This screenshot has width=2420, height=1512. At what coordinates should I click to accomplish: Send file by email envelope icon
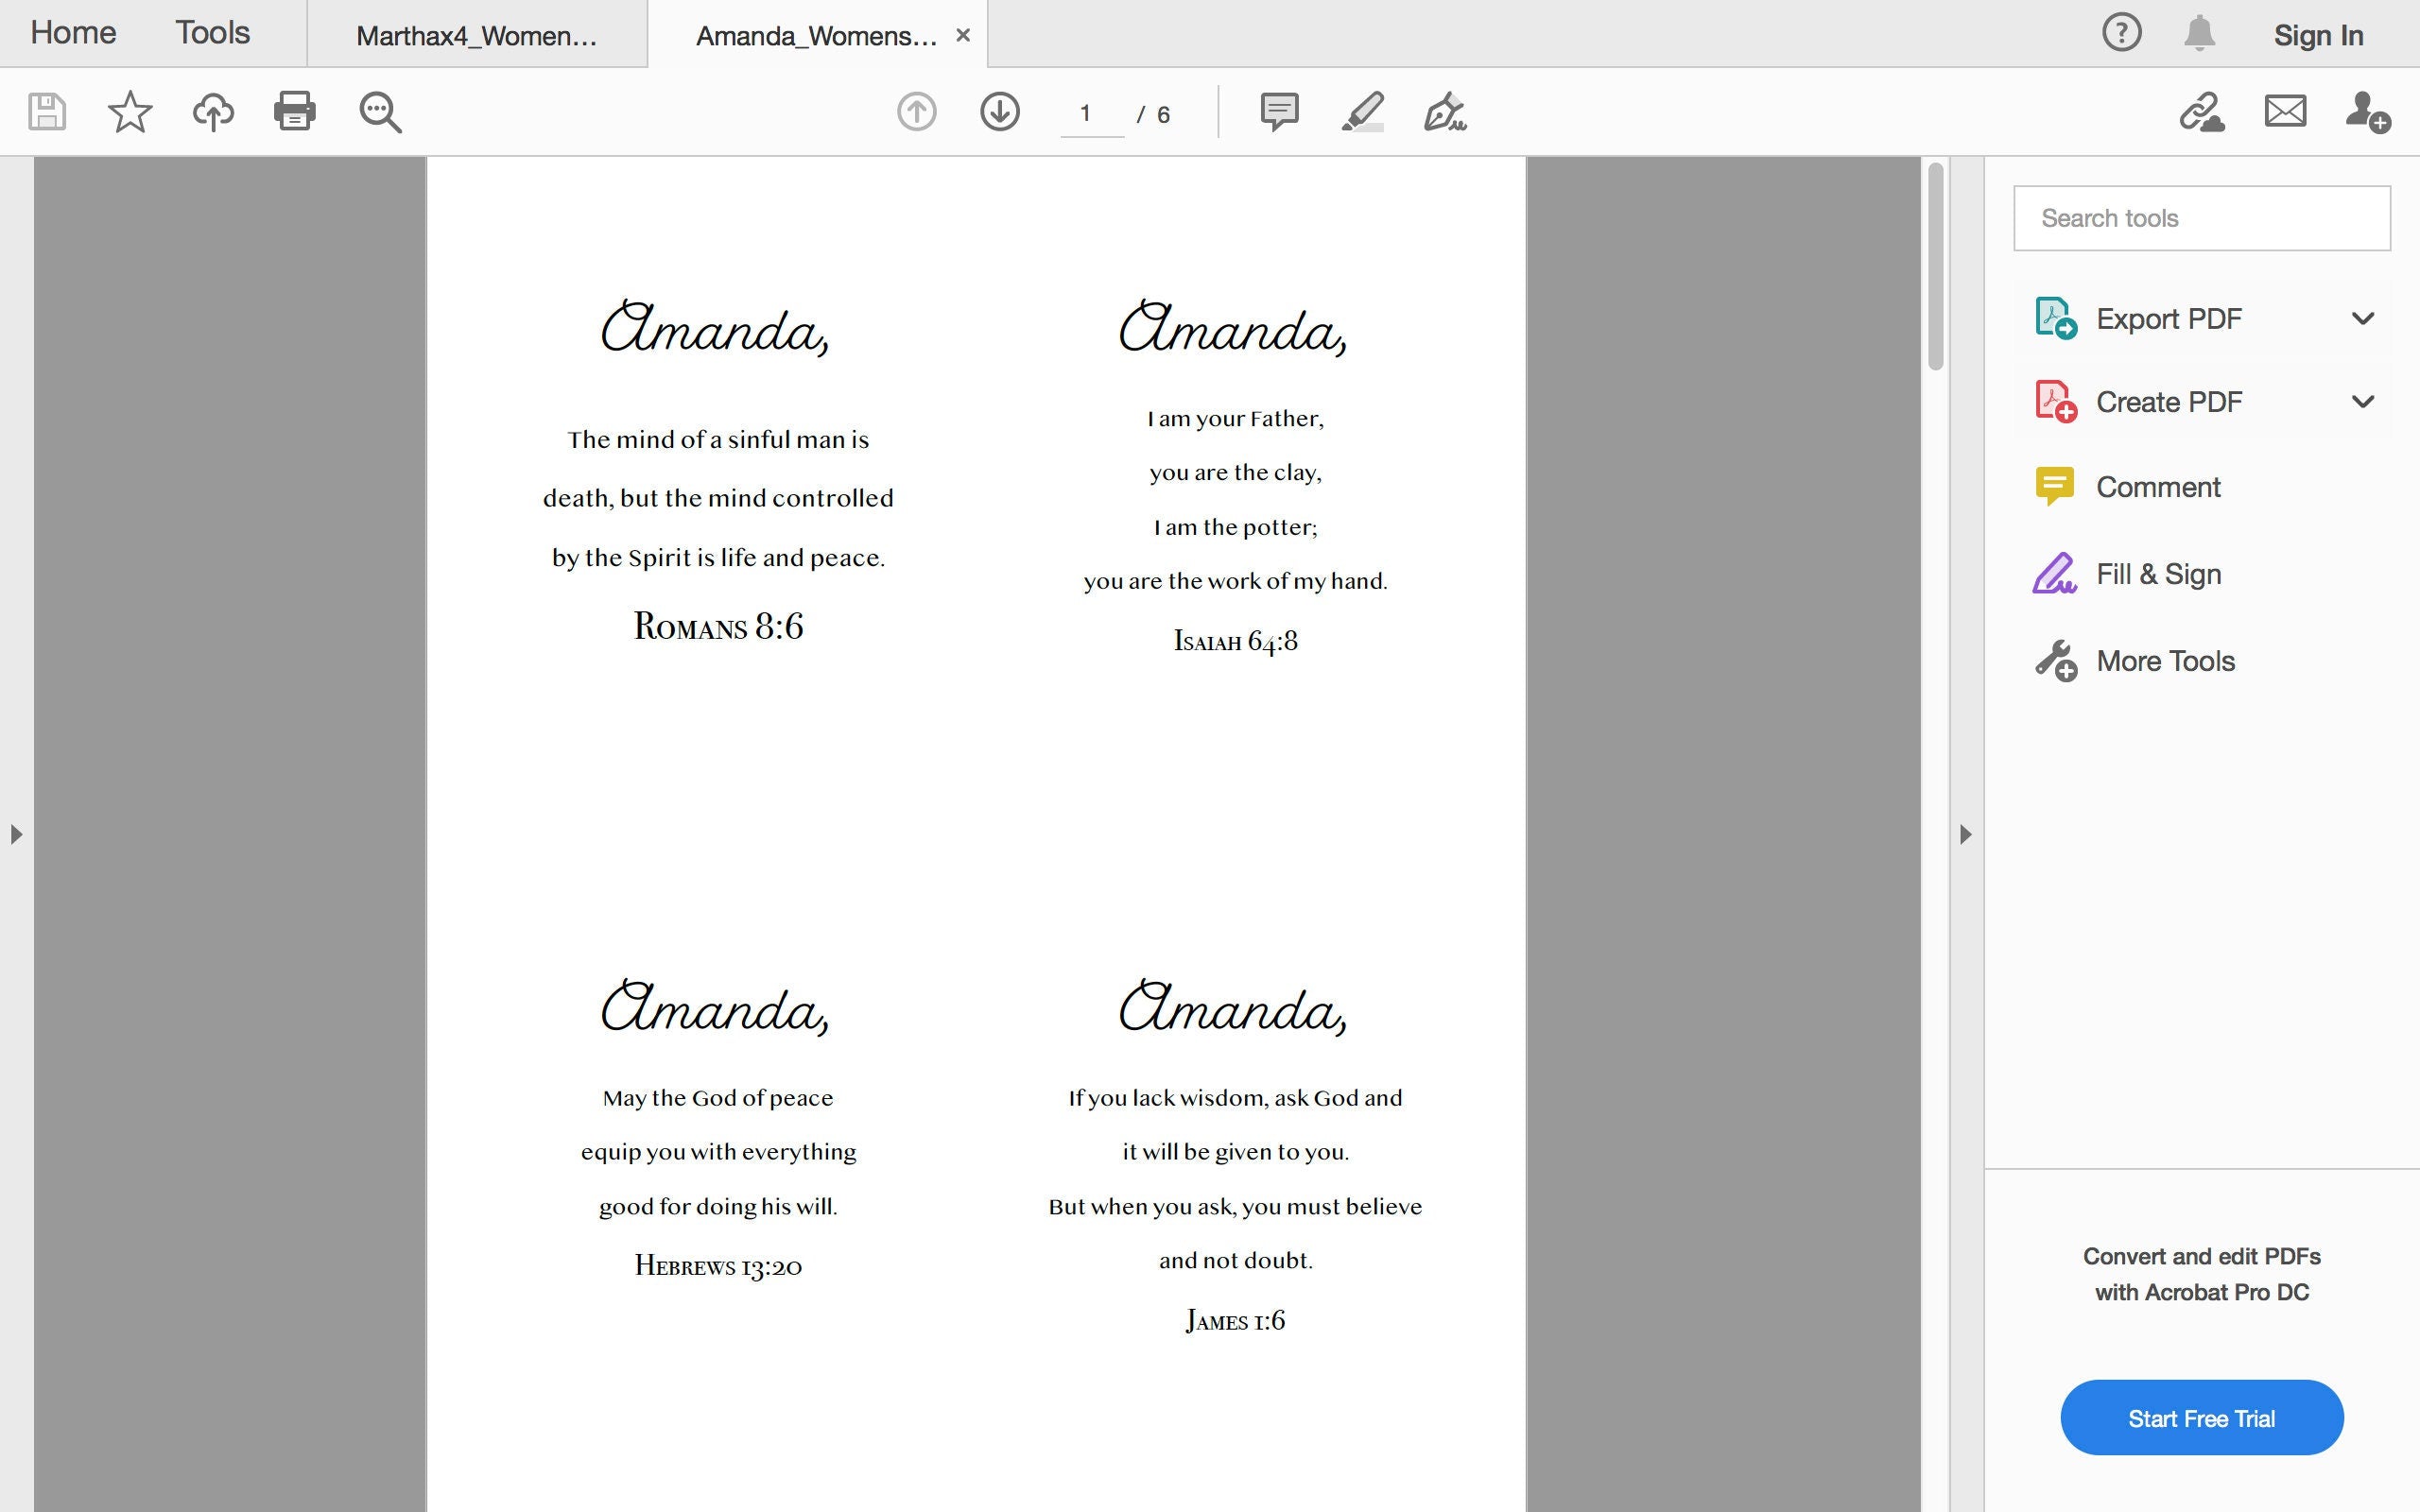[x=2285, y=111]
